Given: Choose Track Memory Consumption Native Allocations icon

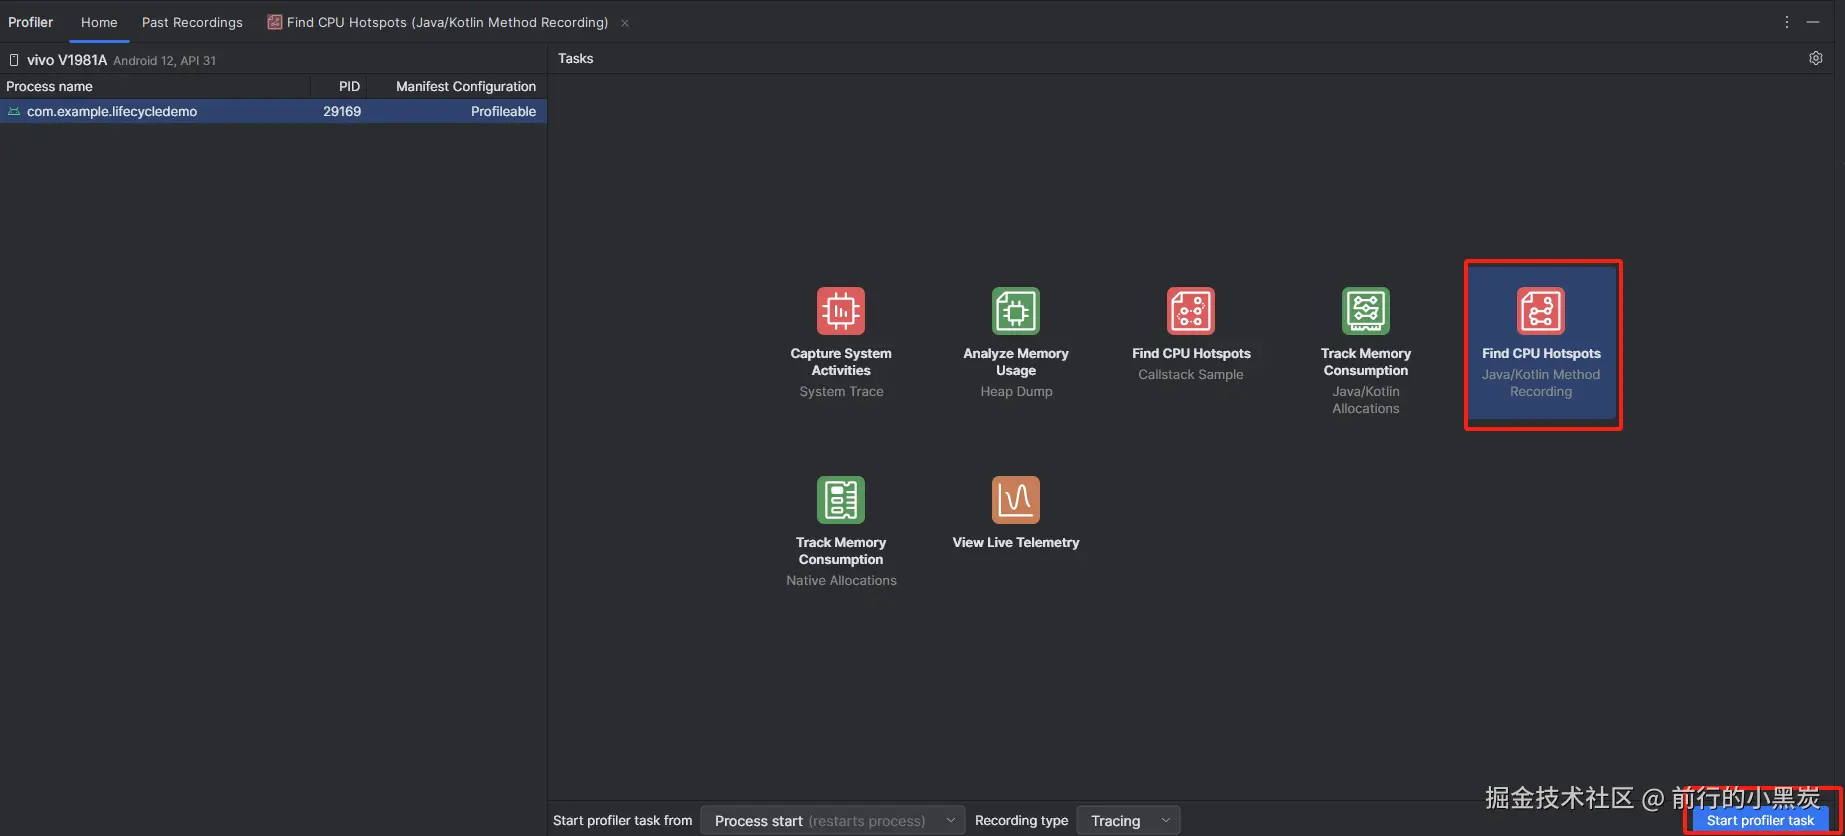Looking at the screenshot, I should pos(840,500).
